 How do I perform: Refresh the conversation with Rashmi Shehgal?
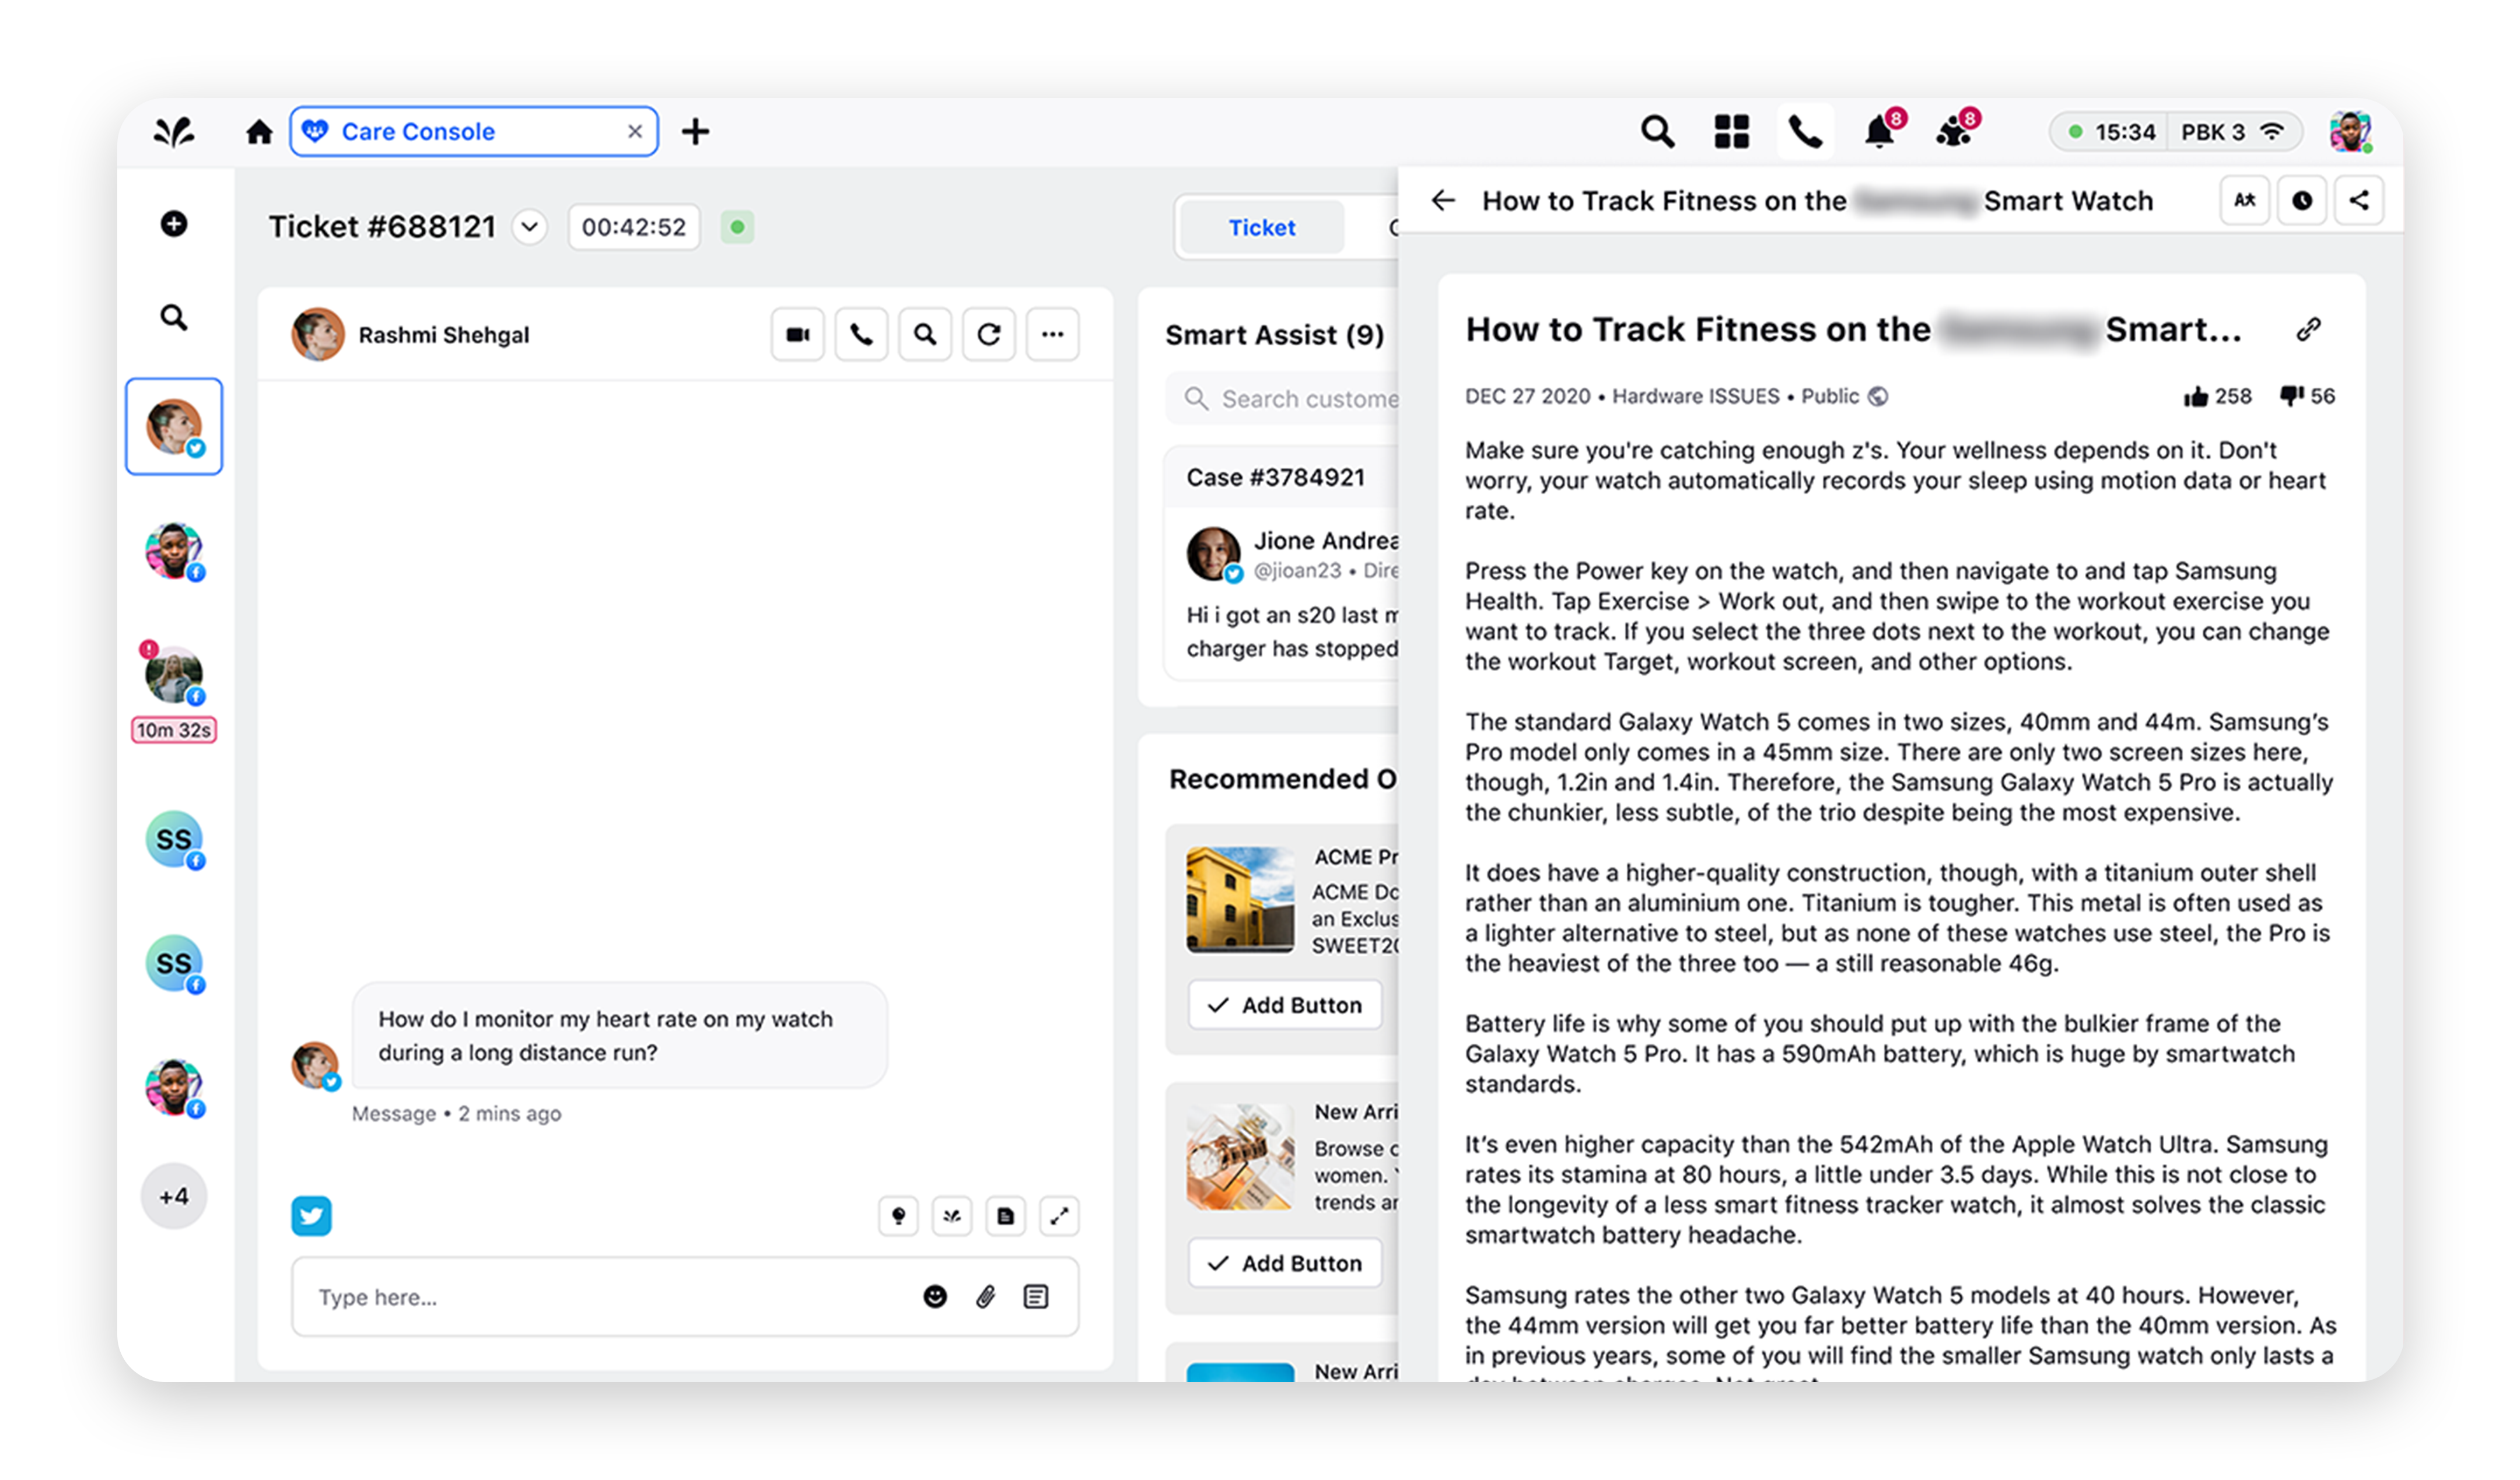[x=989, y=334]
